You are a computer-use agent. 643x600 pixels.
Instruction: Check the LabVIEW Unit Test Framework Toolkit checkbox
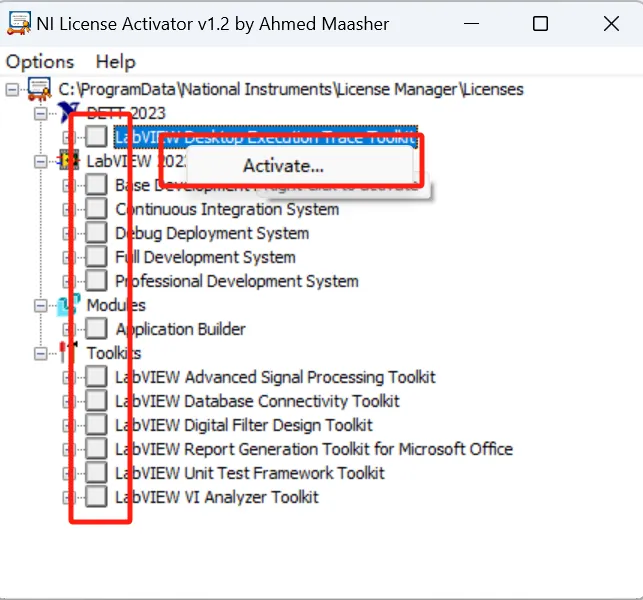tap(96, 472)
